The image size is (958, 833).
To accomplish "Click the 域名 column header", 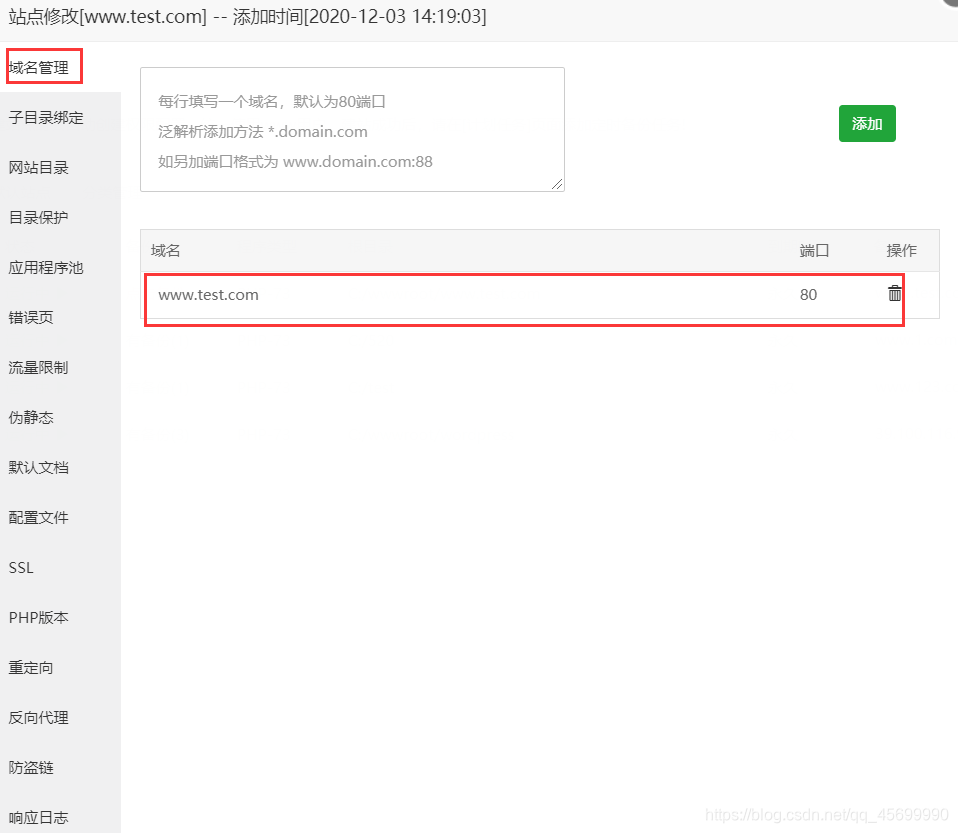I will pos(166,251).
